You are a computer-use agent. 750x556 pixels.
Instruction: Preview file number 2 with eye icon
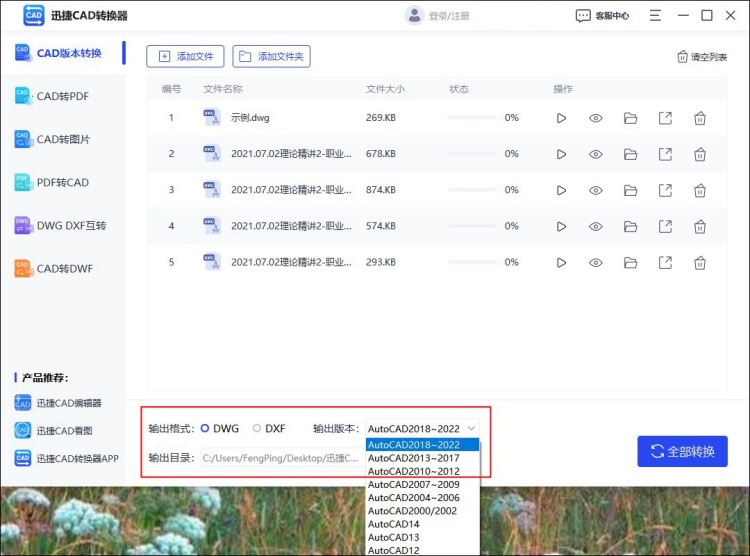(x=596, y=154)
